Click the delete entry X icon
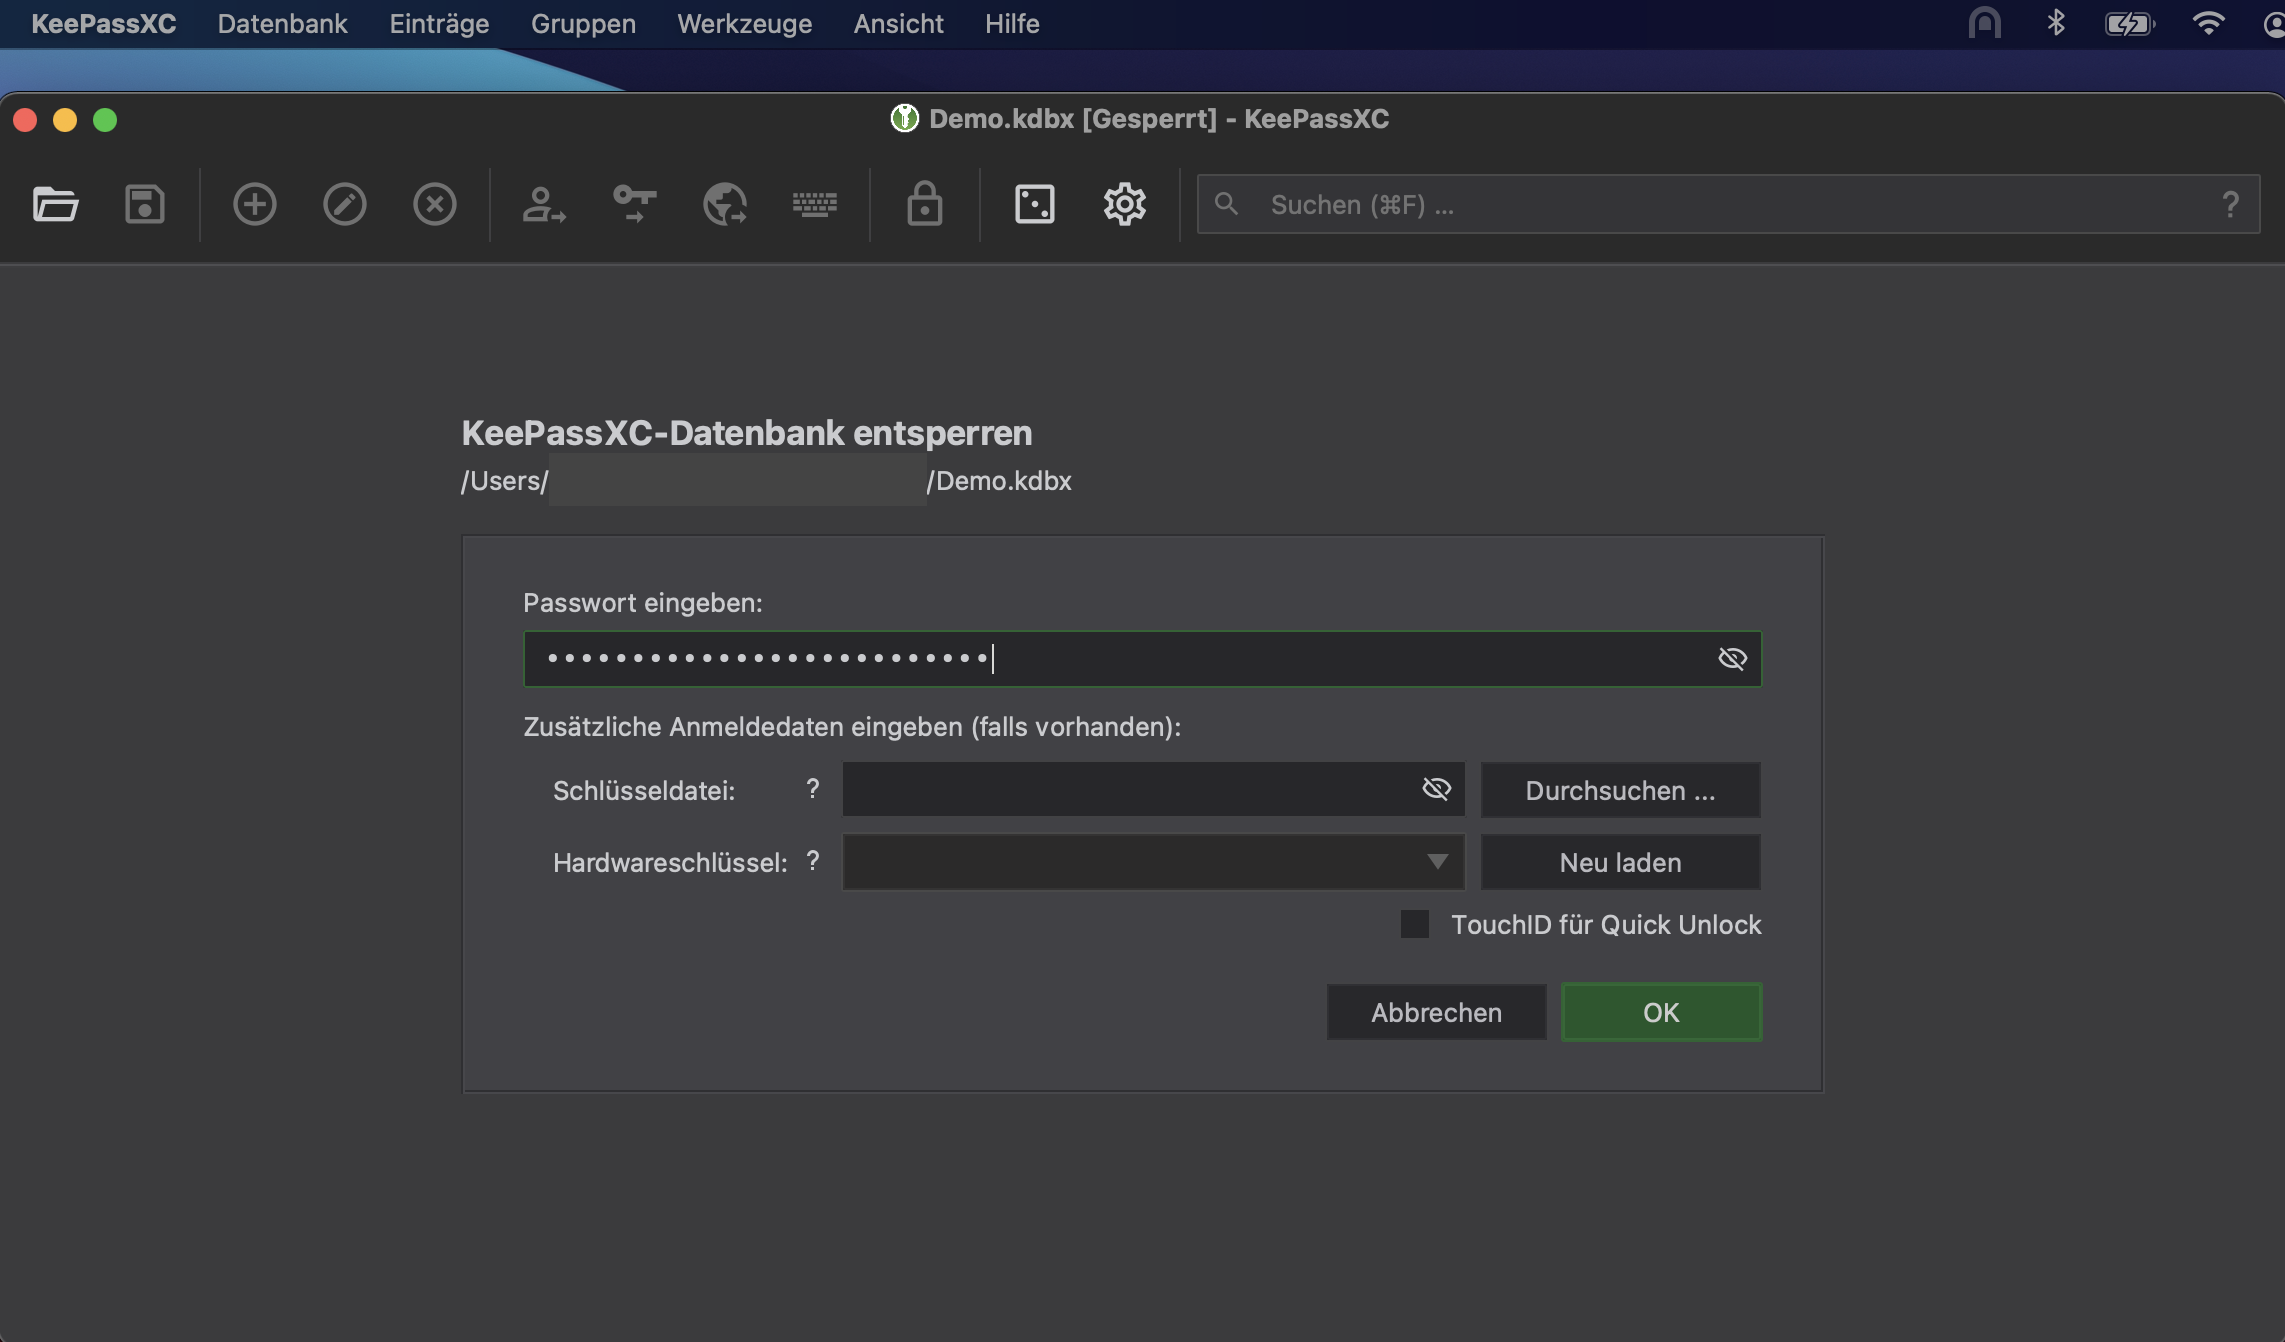This screenshot has height=1342, width=2285. click(x=434, y=205)
